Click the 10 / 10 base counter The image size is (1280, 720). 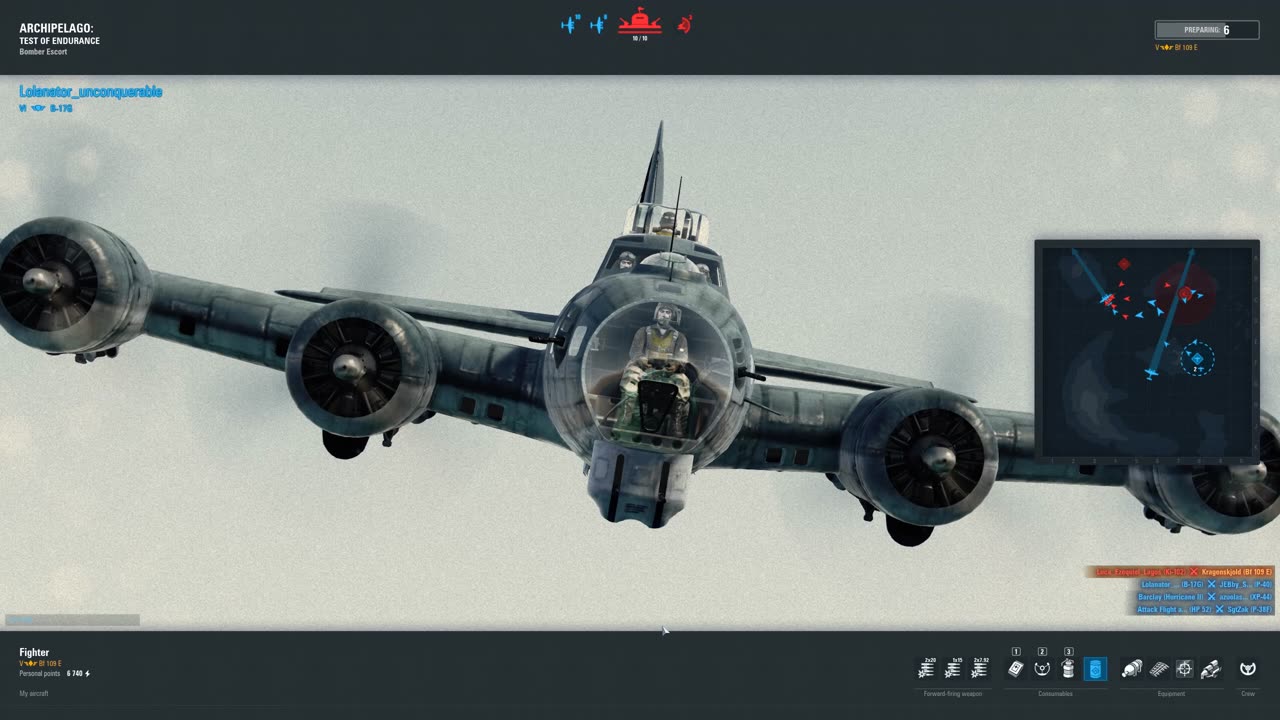pyautogui.click(x=639, y=38)
